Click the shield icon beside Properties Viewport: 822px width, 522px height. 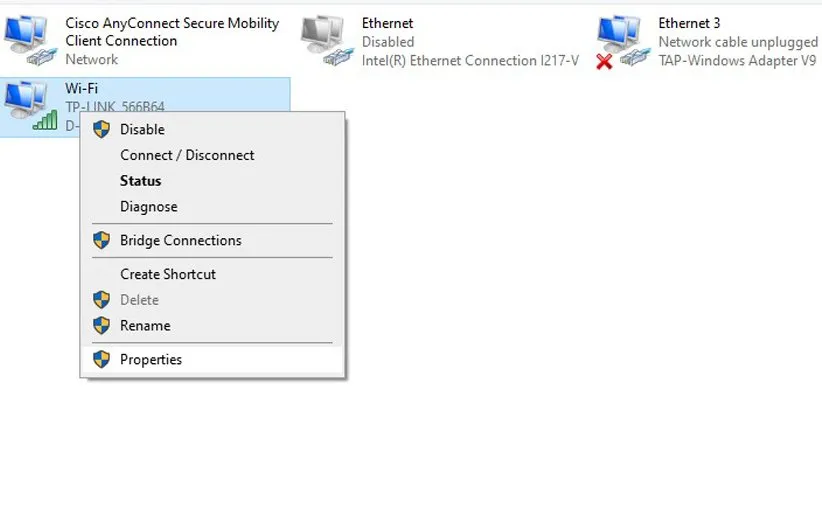click(x=101, y=359)
